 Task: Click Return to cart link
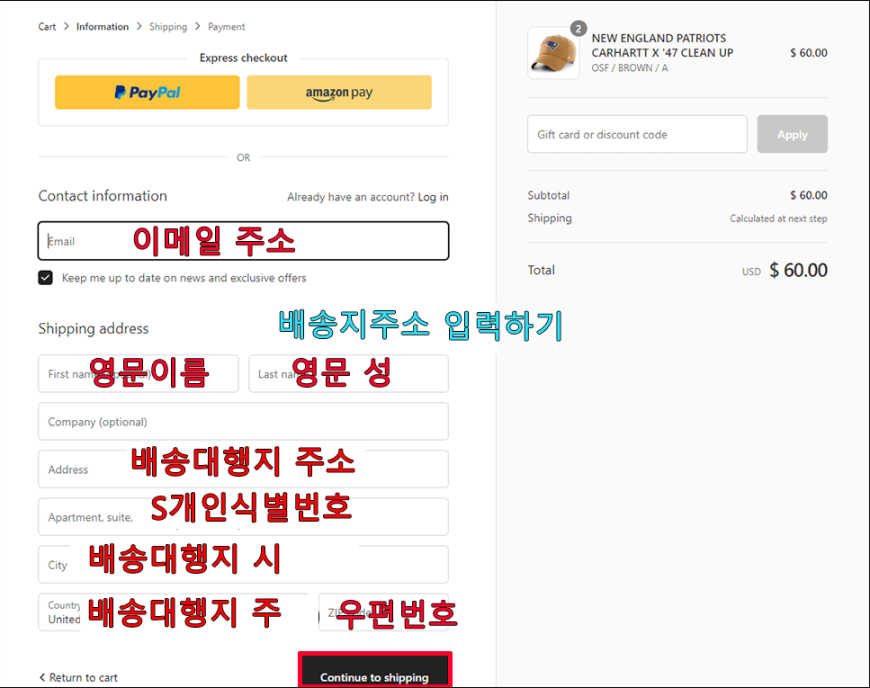(83, 677)
